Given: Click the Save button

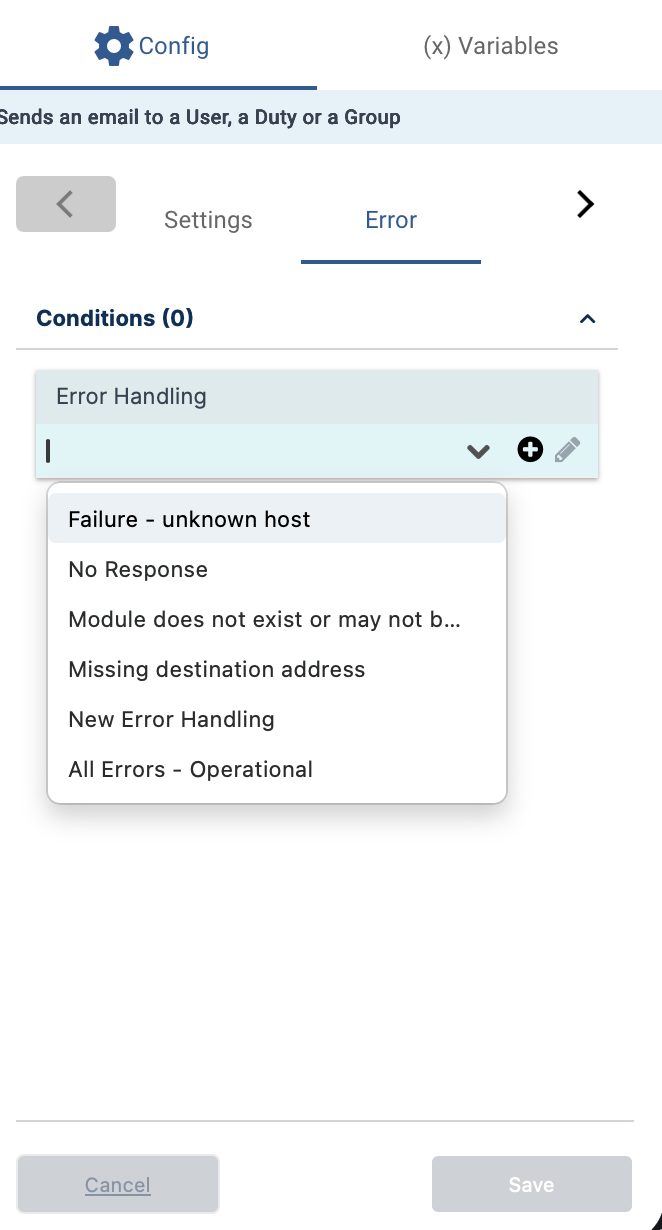Looking at the screenshot, I should pos(531,1184).
